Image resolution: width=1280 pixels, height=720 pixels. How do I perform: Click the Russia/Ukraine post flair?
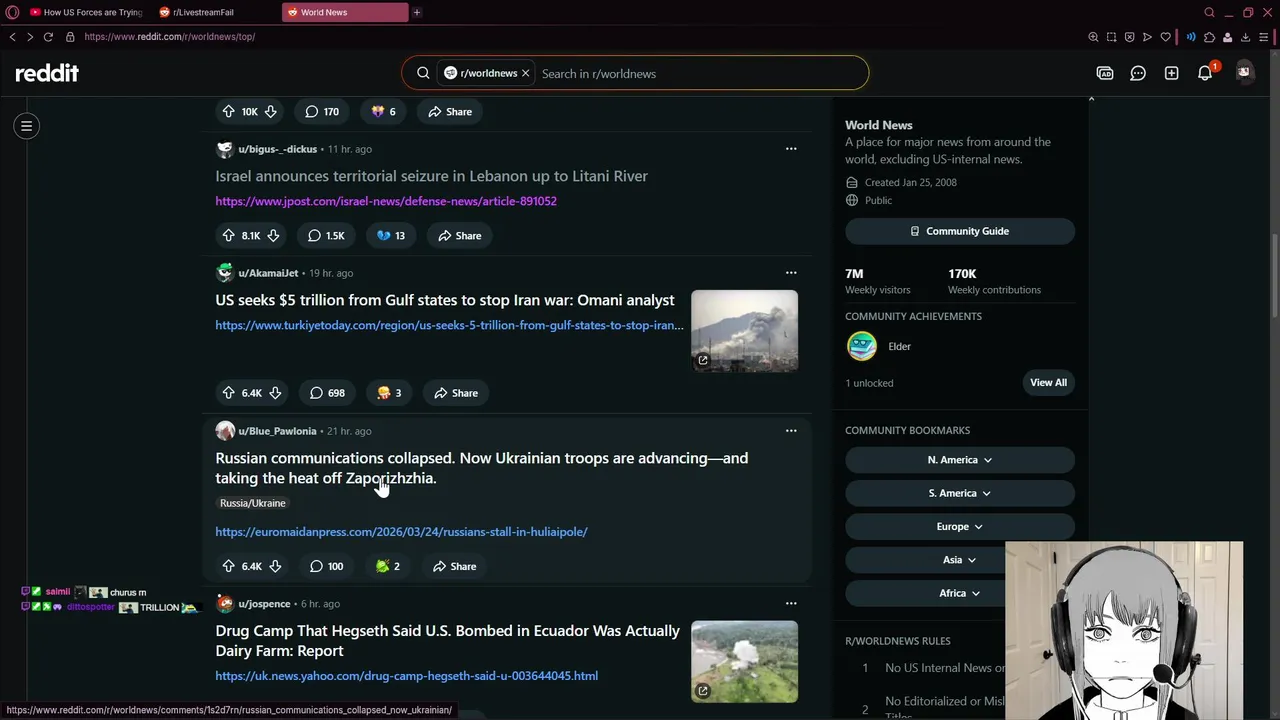[x=253, y=503]
